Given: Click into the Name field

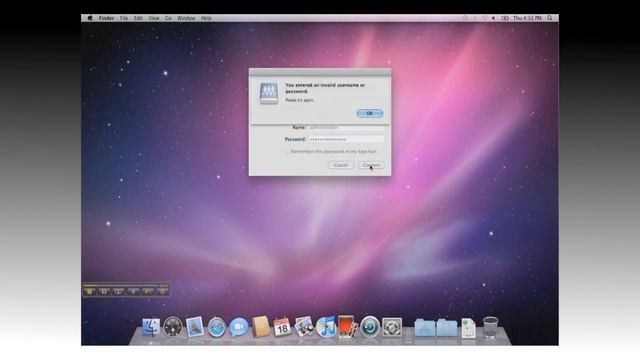Looking at the screenshot, I should tap(346, 127).
